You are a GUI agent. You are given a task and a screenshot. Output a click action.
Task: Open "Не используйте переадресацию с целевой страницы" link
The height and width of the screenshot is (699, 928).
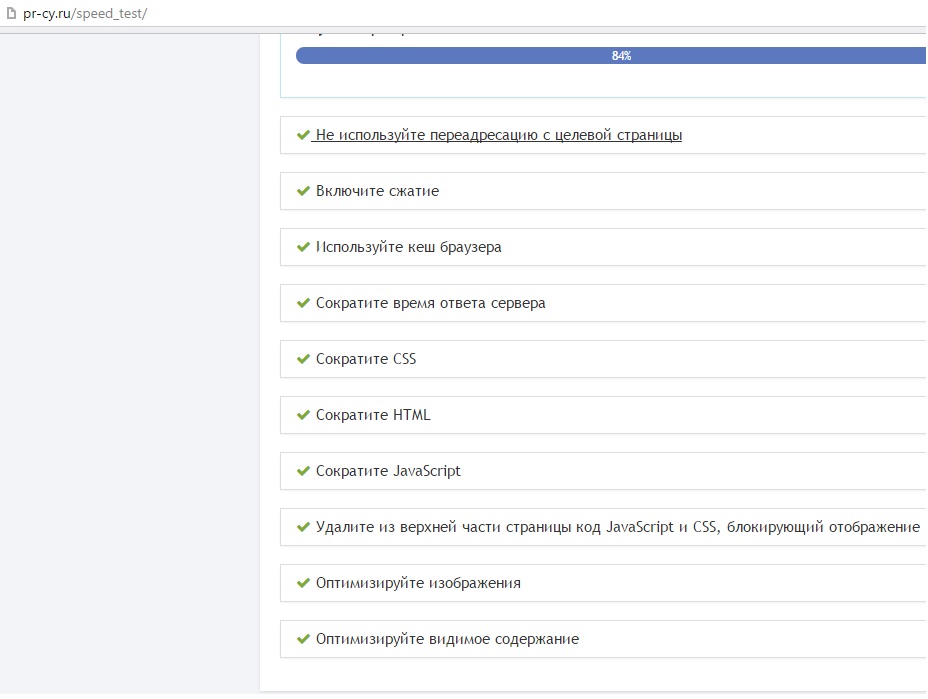tap(498, 135)
